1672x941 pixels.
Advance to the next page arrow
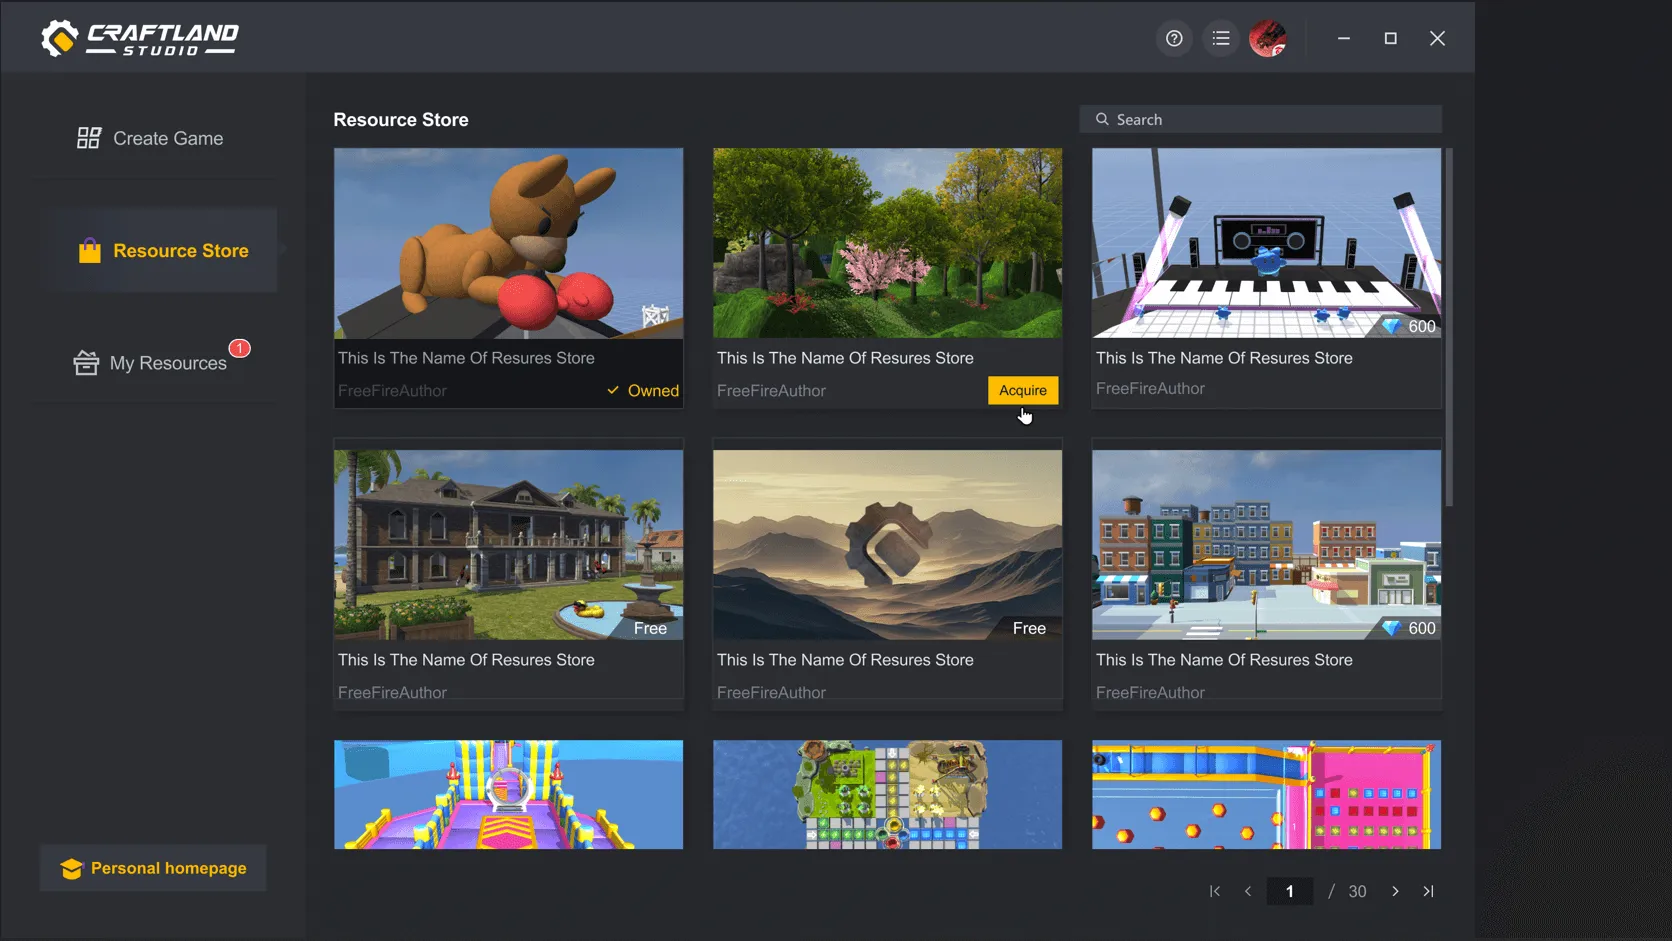coord(1395,891)
